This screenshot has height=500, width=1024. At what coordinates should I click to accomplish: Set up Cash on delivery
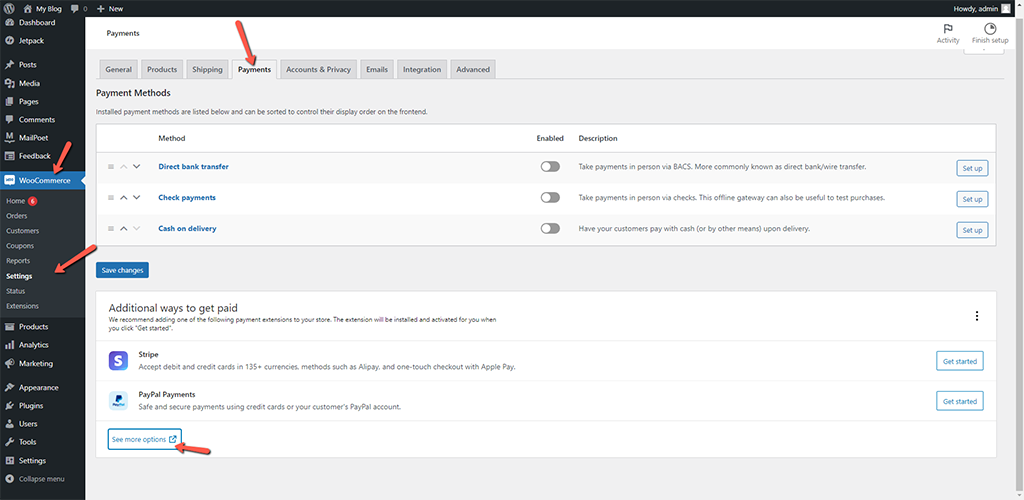pyautogui.click(x=972, y=230)
